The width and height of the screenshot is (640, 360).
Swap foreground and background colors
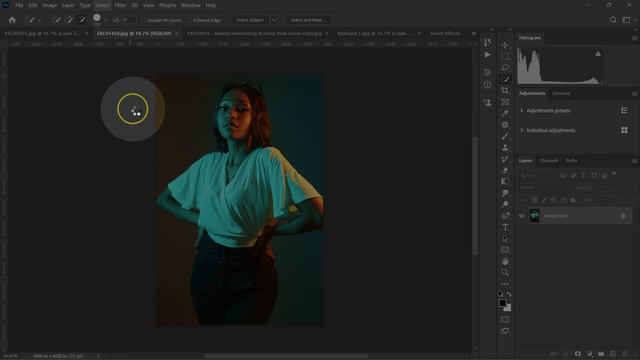[509, 294]
